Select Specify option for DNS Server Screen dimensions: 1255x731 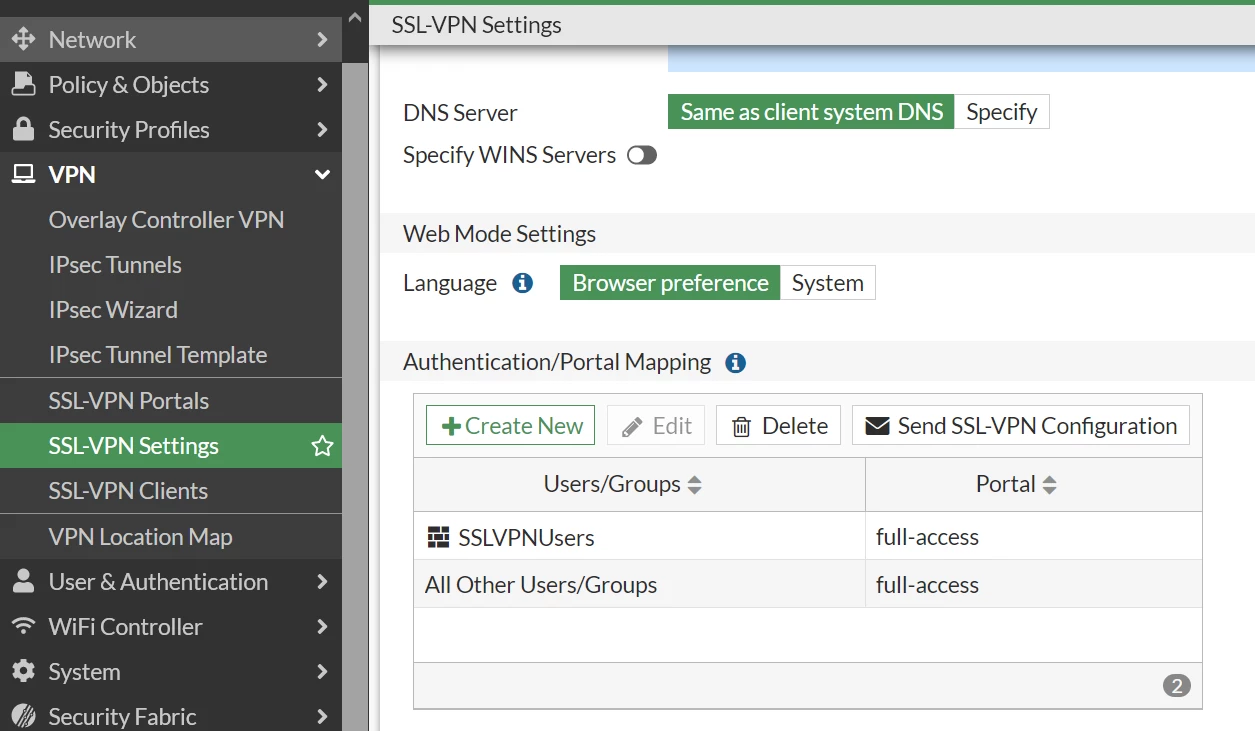[1002, 112]
